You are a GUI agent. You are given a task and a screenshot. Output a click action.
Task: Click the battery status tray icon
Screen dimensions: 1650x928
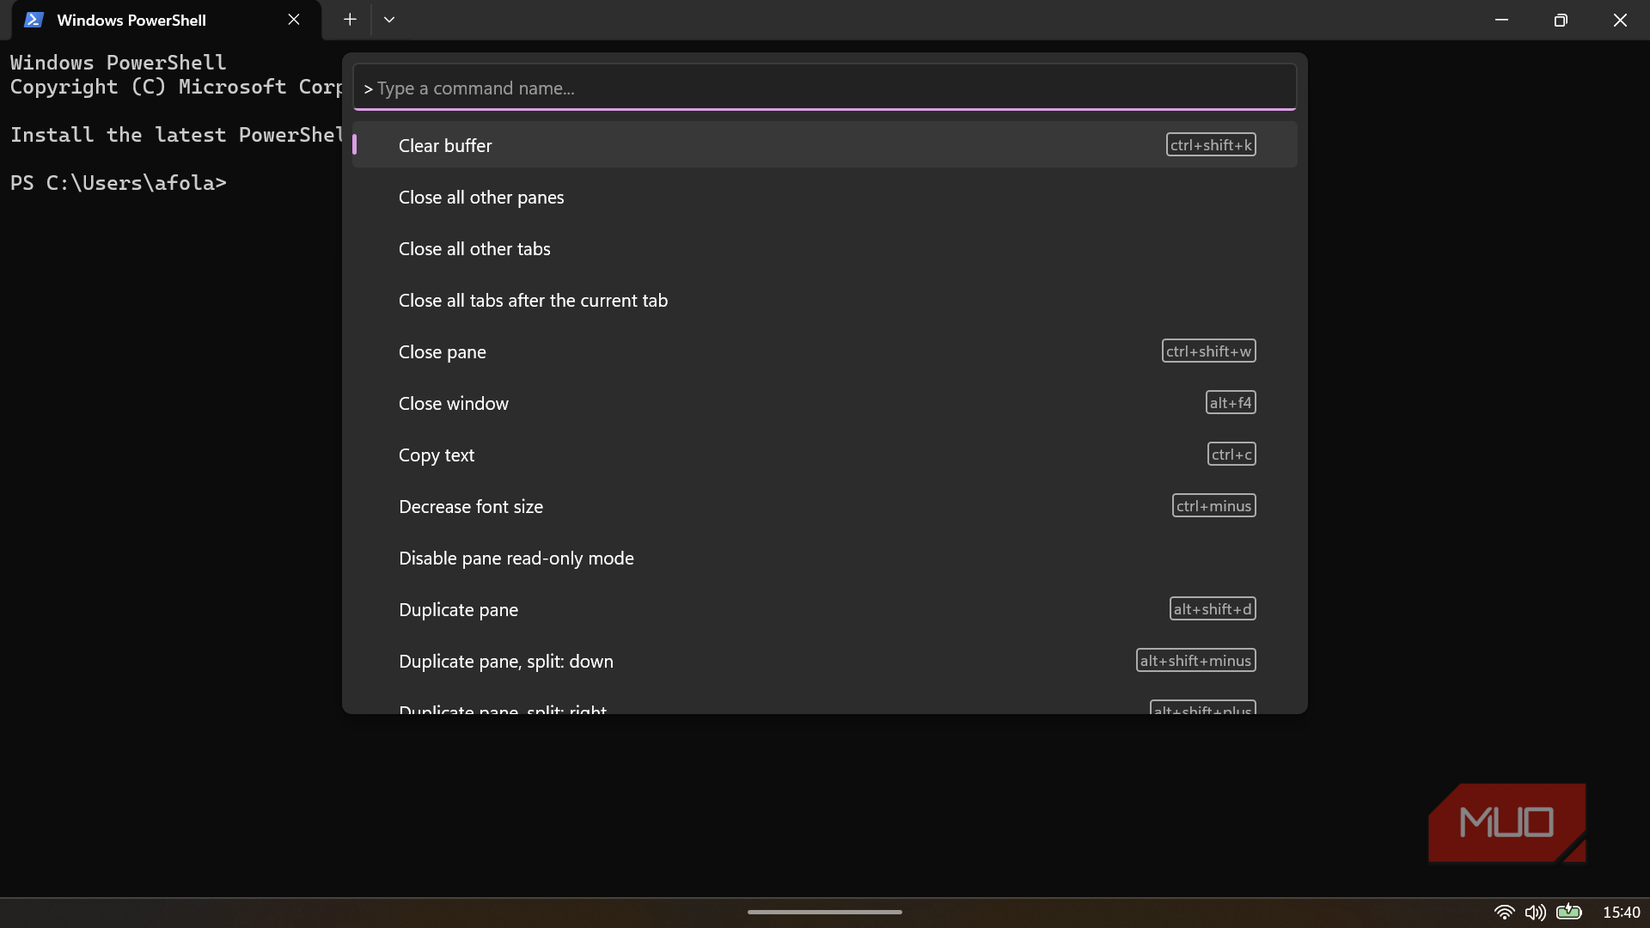click(1569, 912)
